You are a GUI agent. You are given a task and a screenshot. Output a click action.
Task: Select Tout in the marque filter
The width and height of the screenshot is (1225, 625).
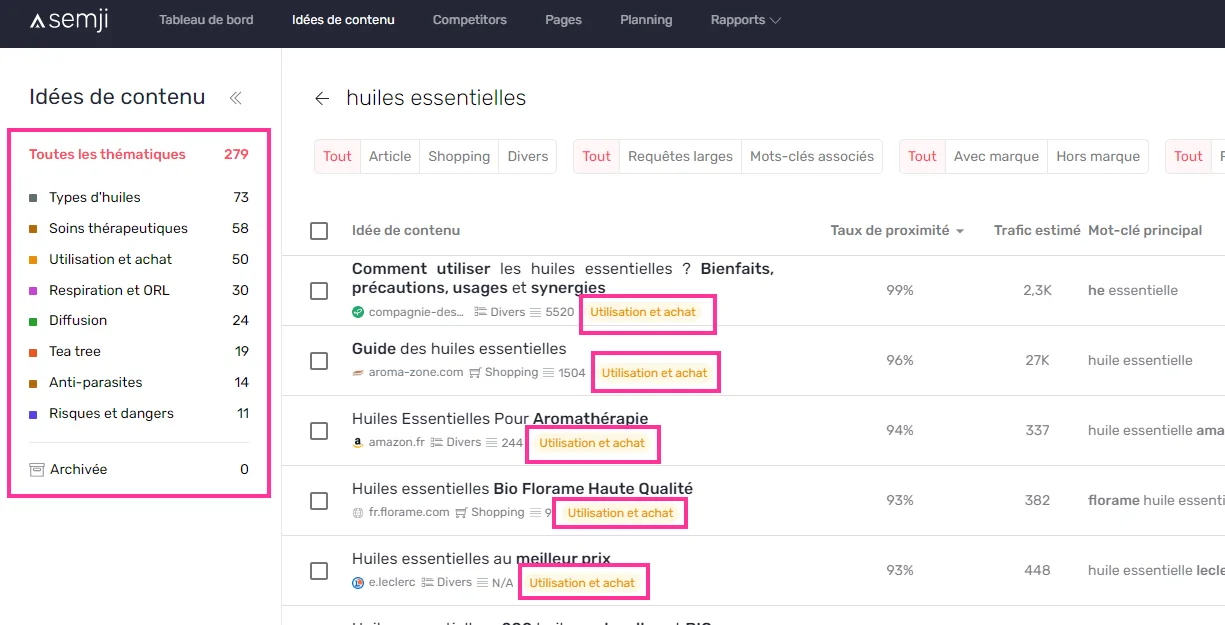[x=923, y=156]
